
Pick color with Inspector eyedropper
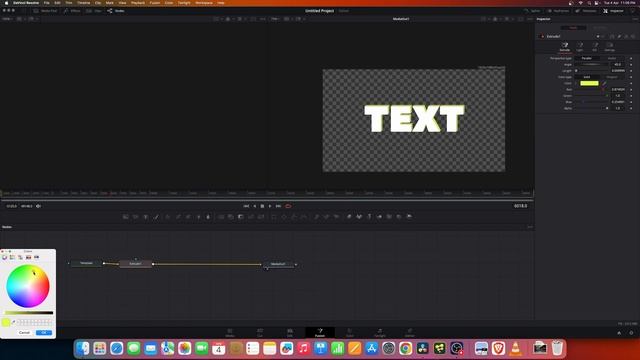[x=604, y=83]
